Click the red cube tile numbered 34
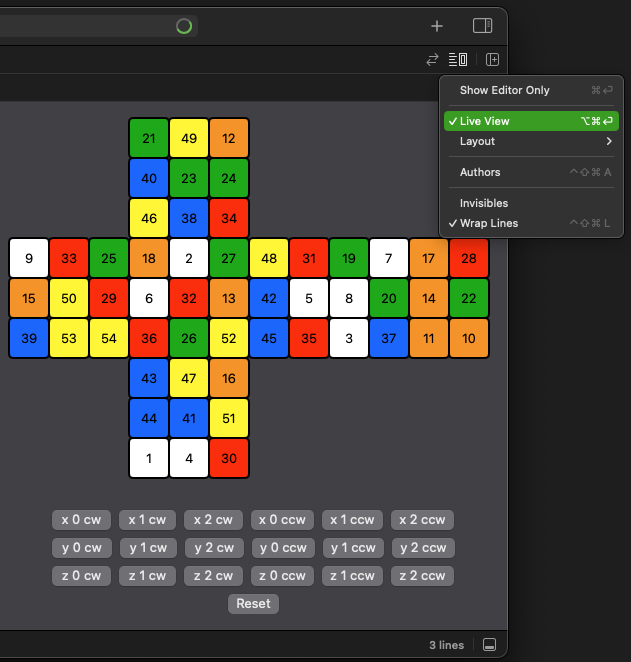 pyautogui.click(x=229, y=218)
